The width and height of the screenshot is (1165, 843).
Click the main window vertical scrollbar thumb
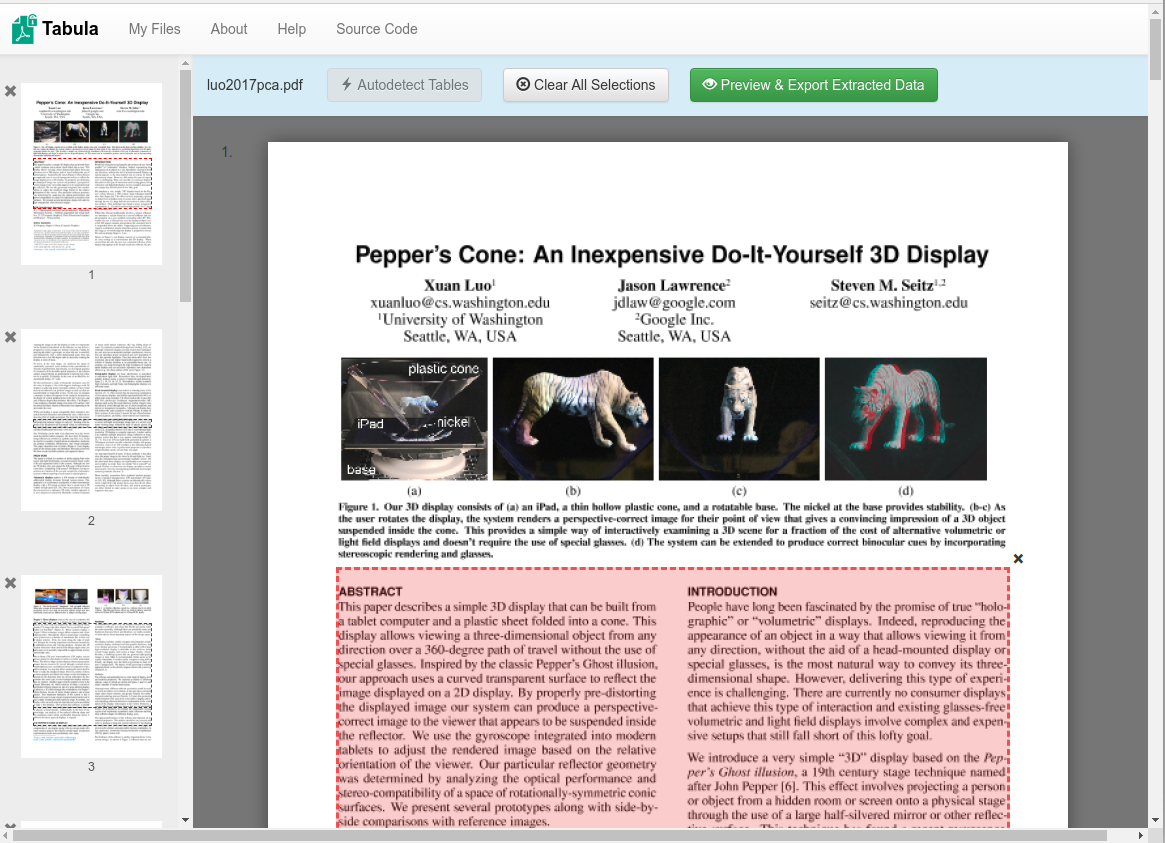click(x=1155, y=49)
